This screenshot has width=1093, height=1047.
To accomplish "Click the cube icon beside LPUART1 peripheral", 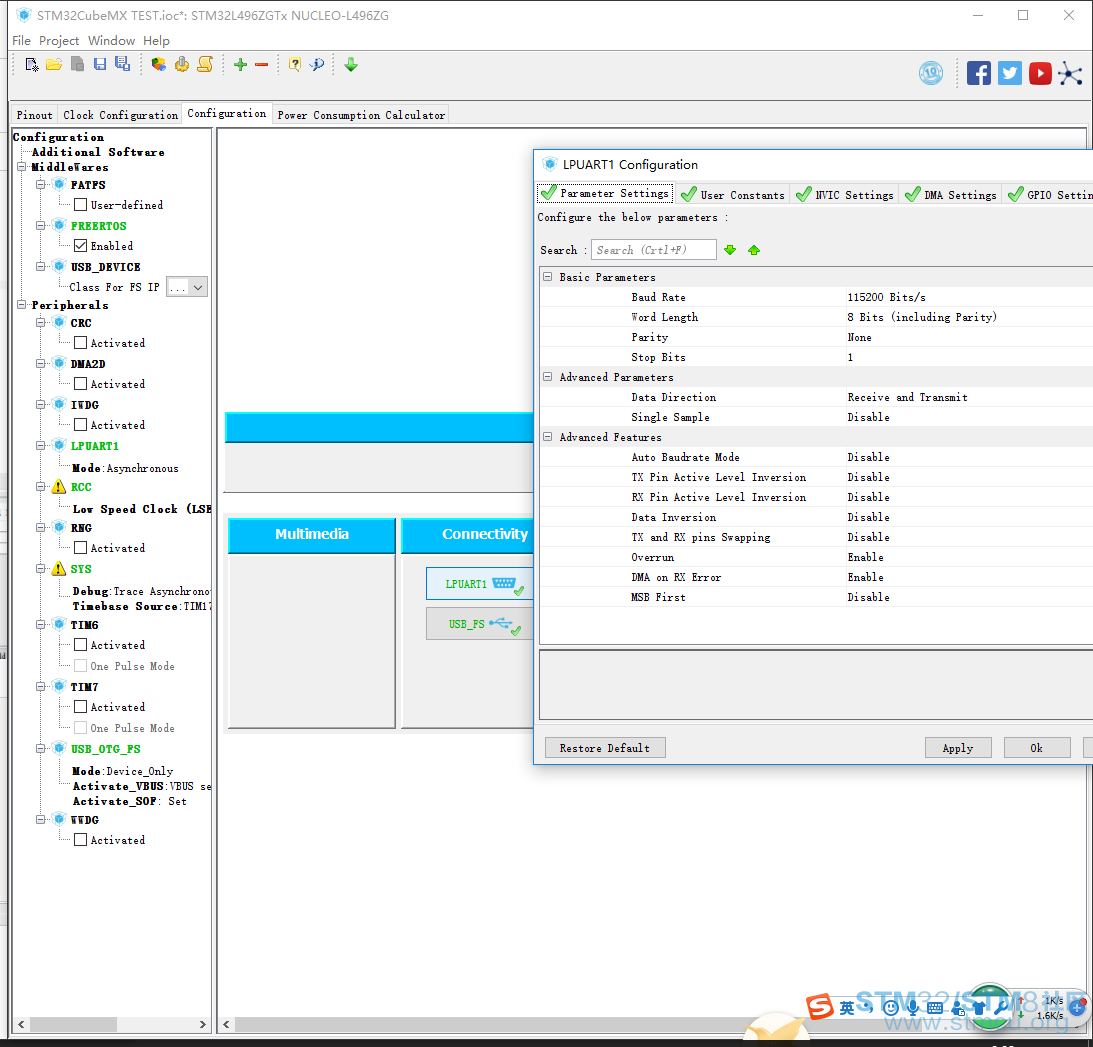I will [60, 445].
